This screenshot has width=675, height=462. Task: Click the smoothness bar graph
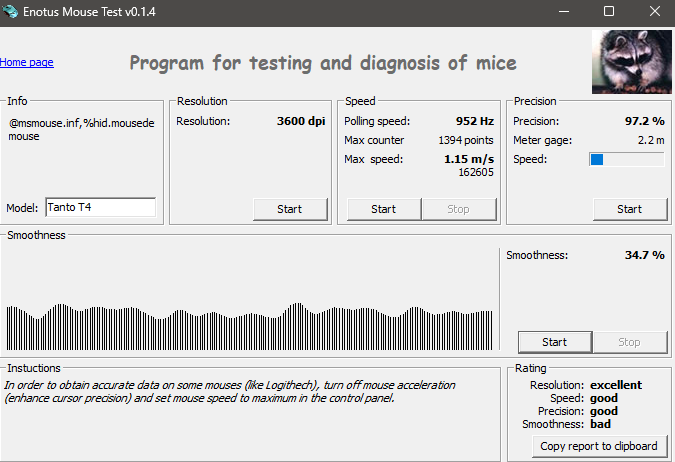[249, 326]
